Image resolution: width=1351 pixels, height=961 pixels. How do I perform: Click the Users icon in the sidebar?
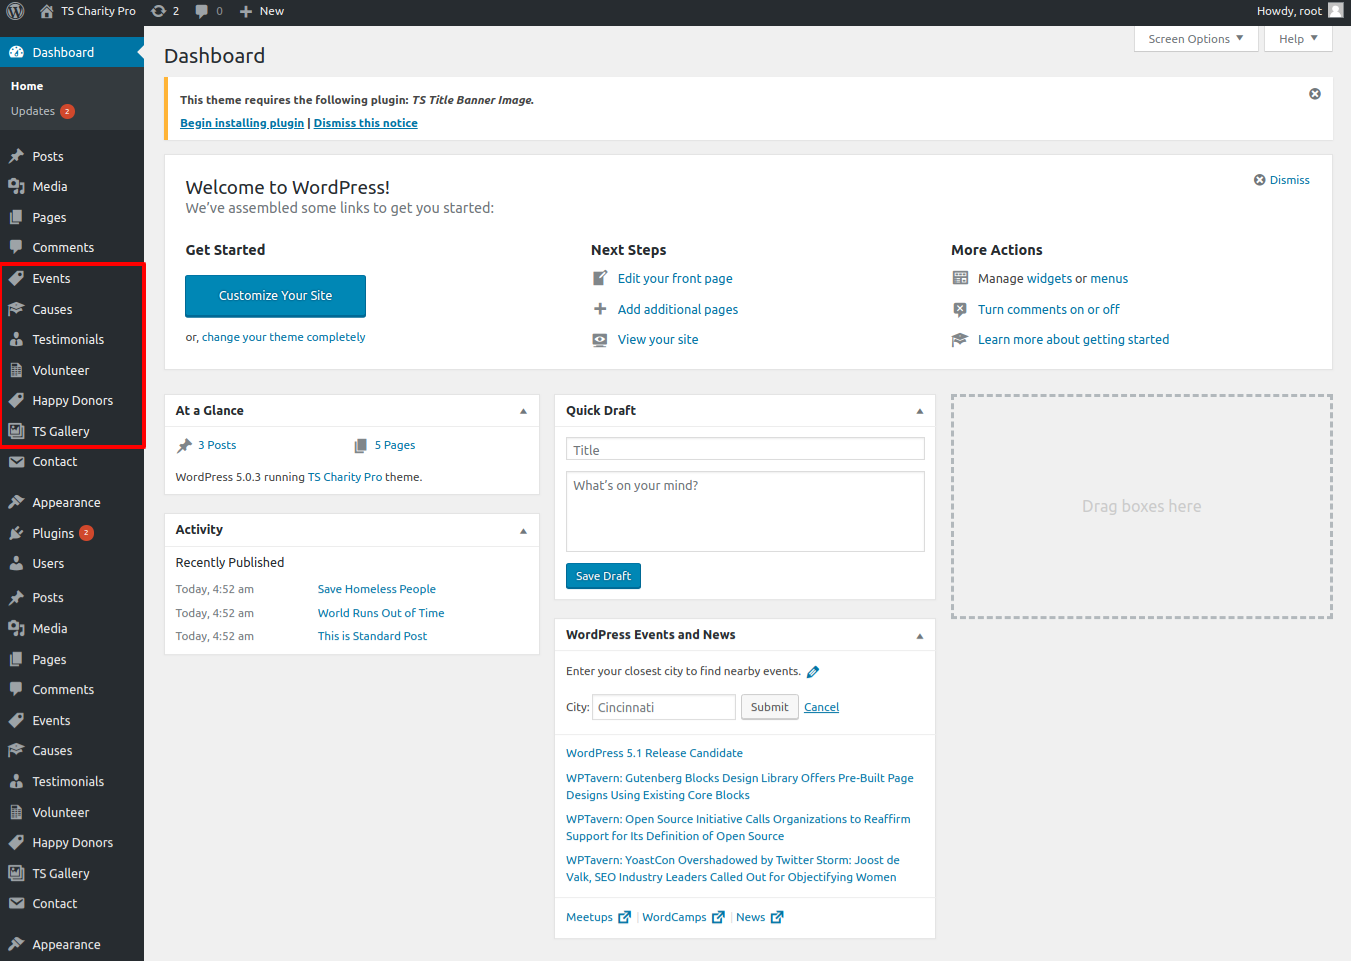pyautogui.click(x=16, y=564)
